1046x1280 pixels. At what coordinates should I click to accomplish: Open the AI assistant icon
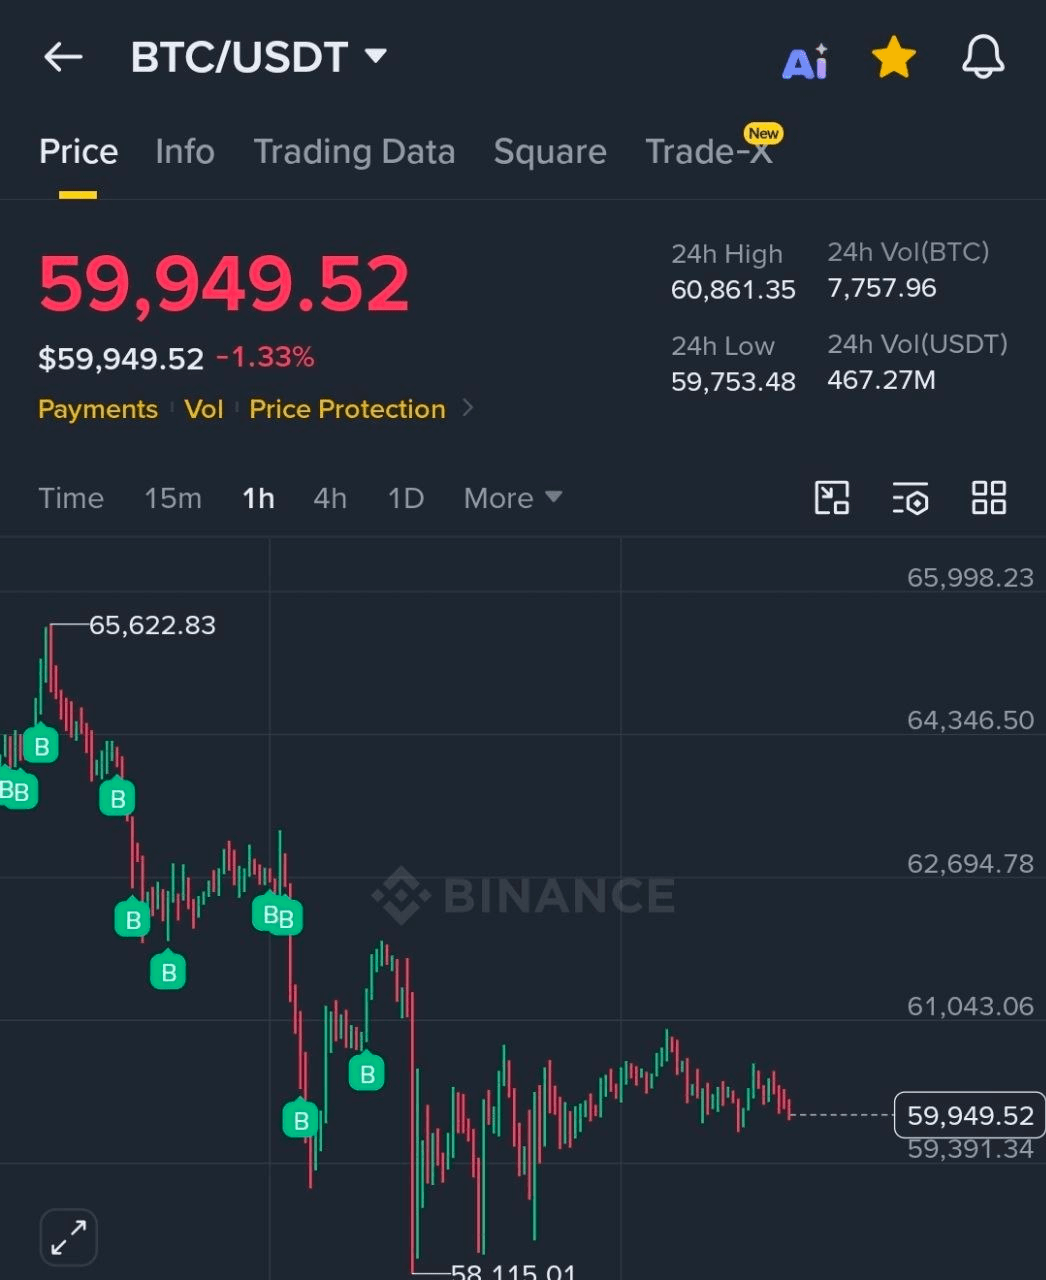coord(805,61)
